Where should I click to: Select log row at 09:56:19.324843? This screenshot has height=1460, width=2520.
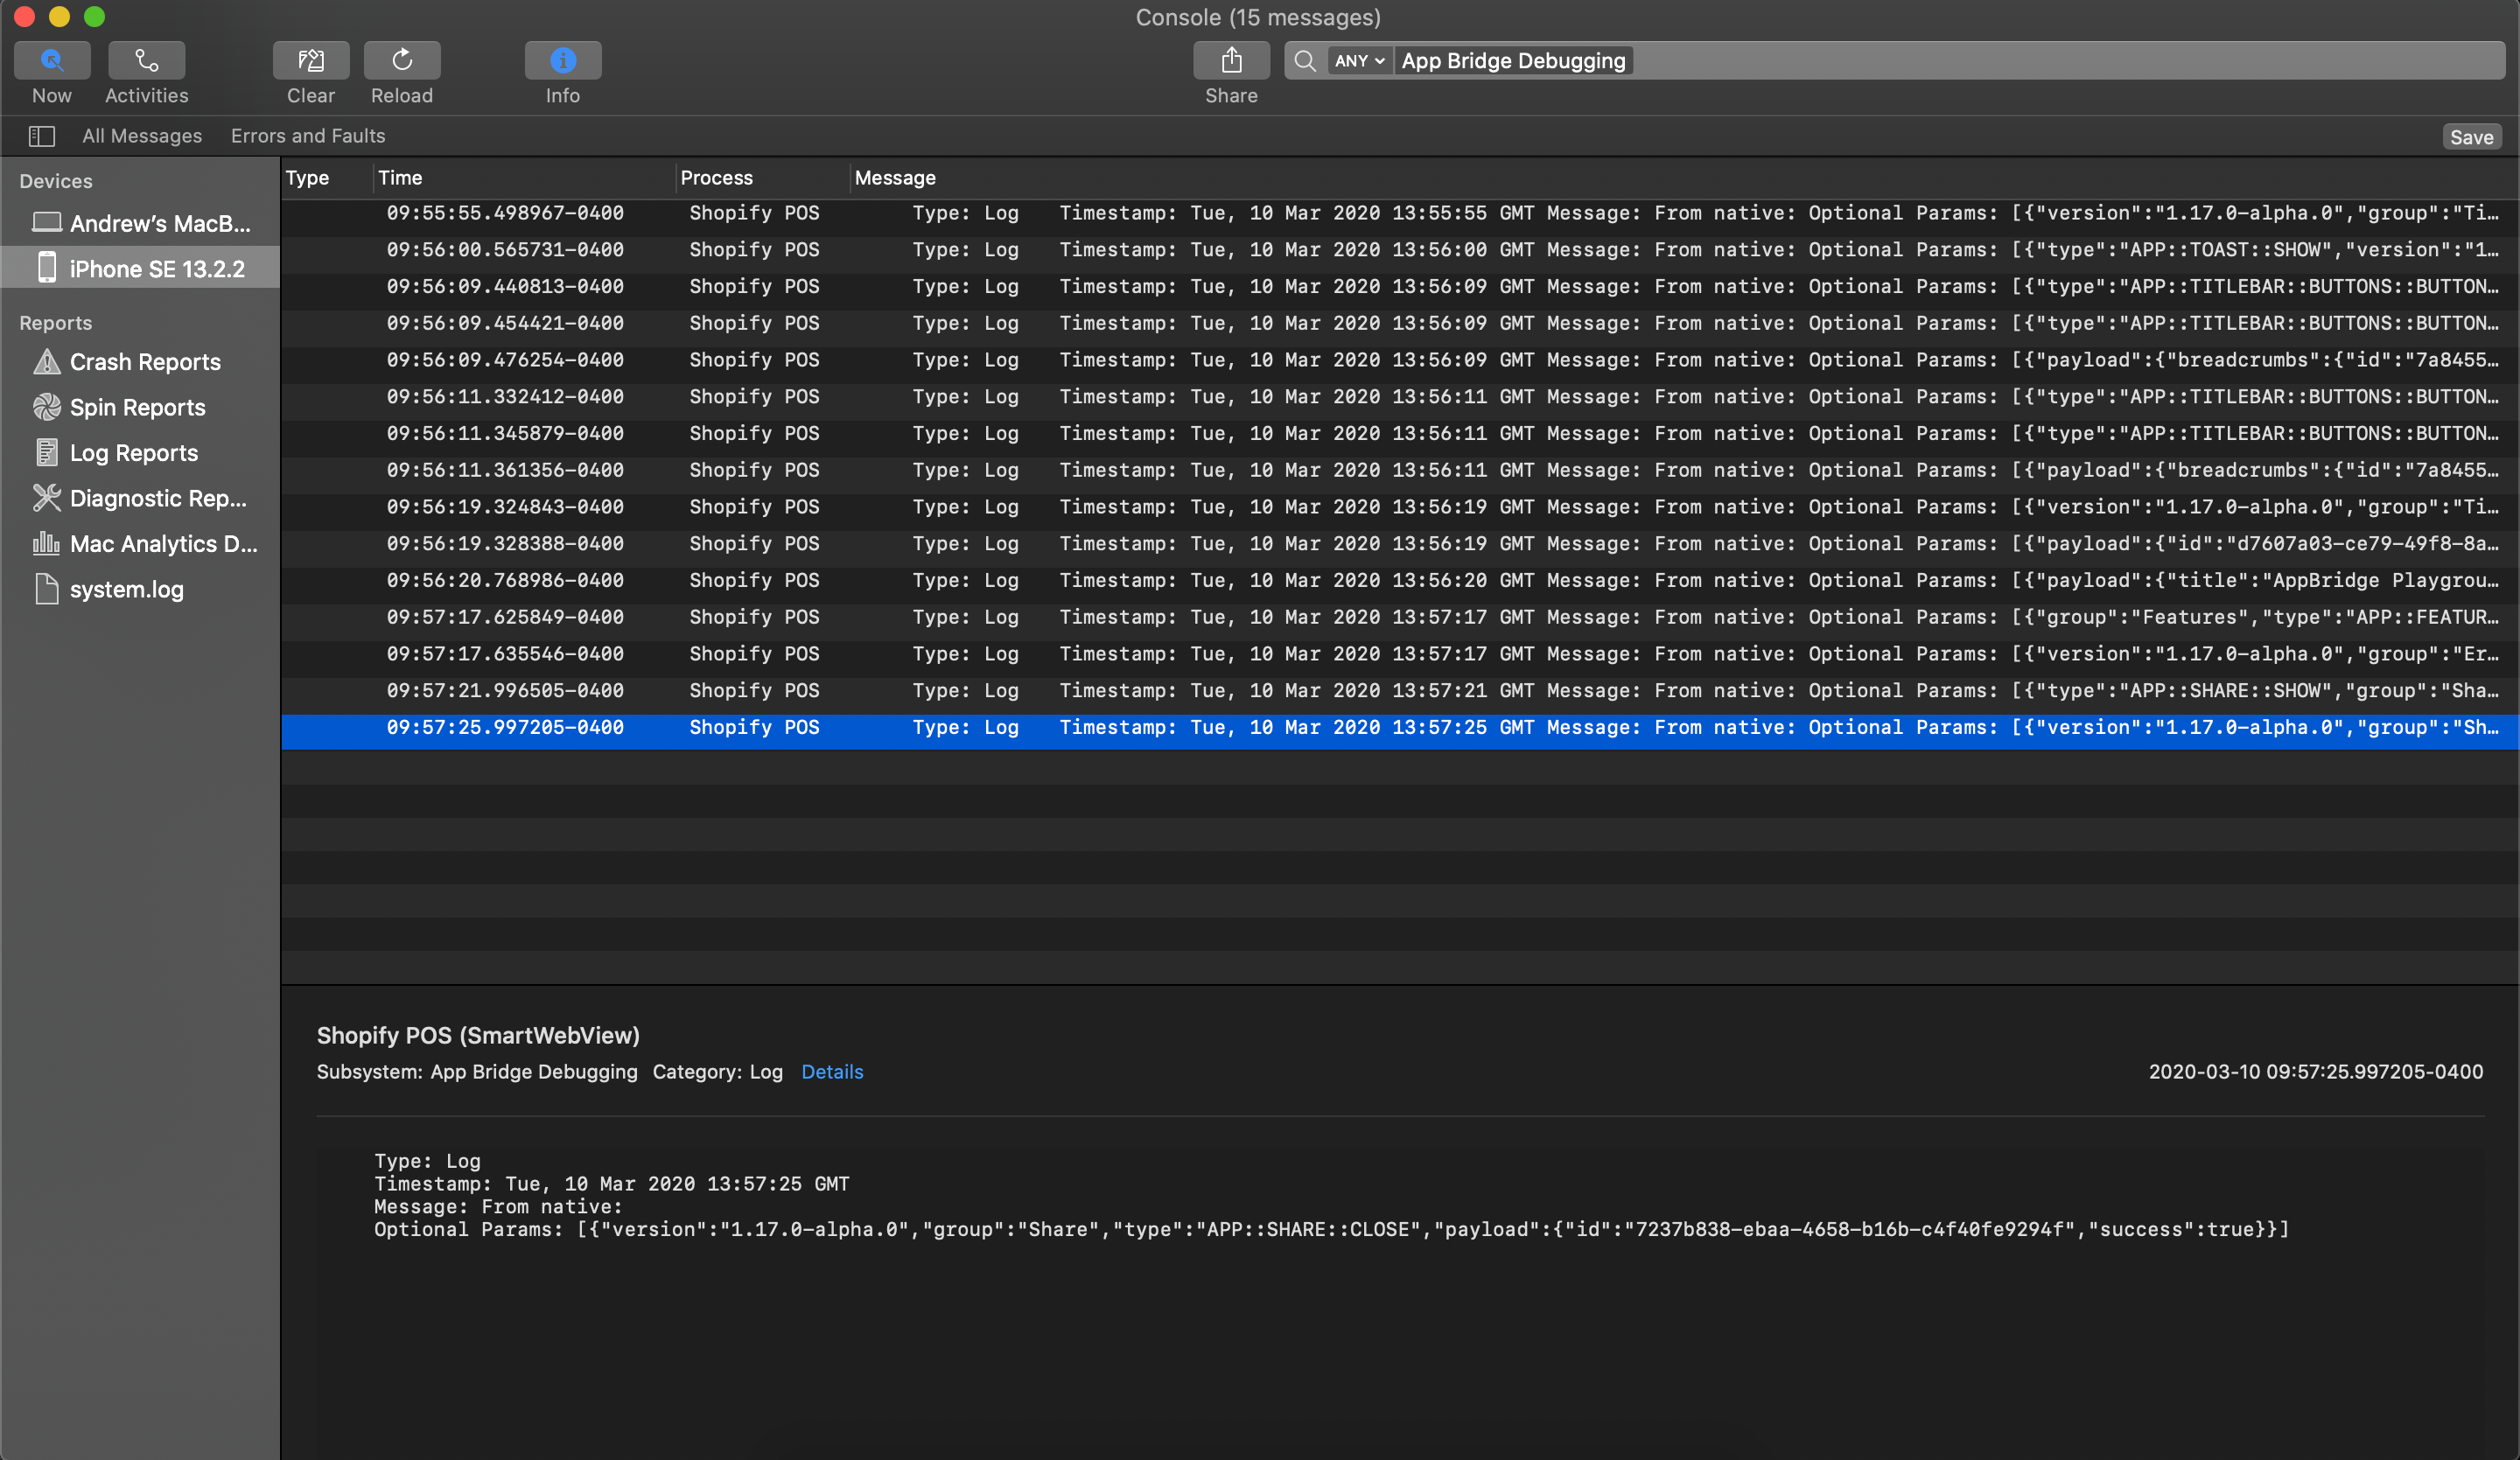[1400, 507]
